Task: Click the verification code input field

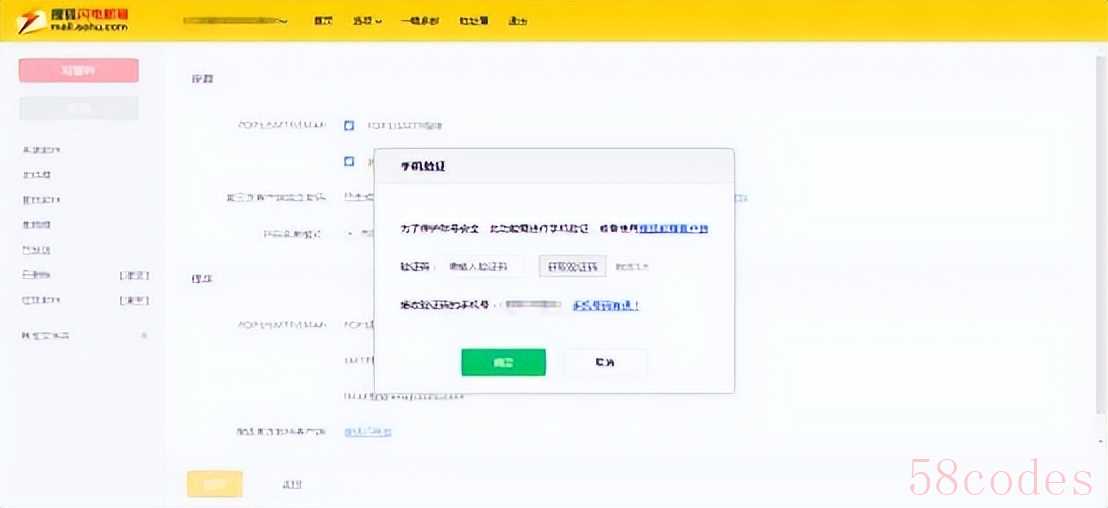Action: (484, 267)
